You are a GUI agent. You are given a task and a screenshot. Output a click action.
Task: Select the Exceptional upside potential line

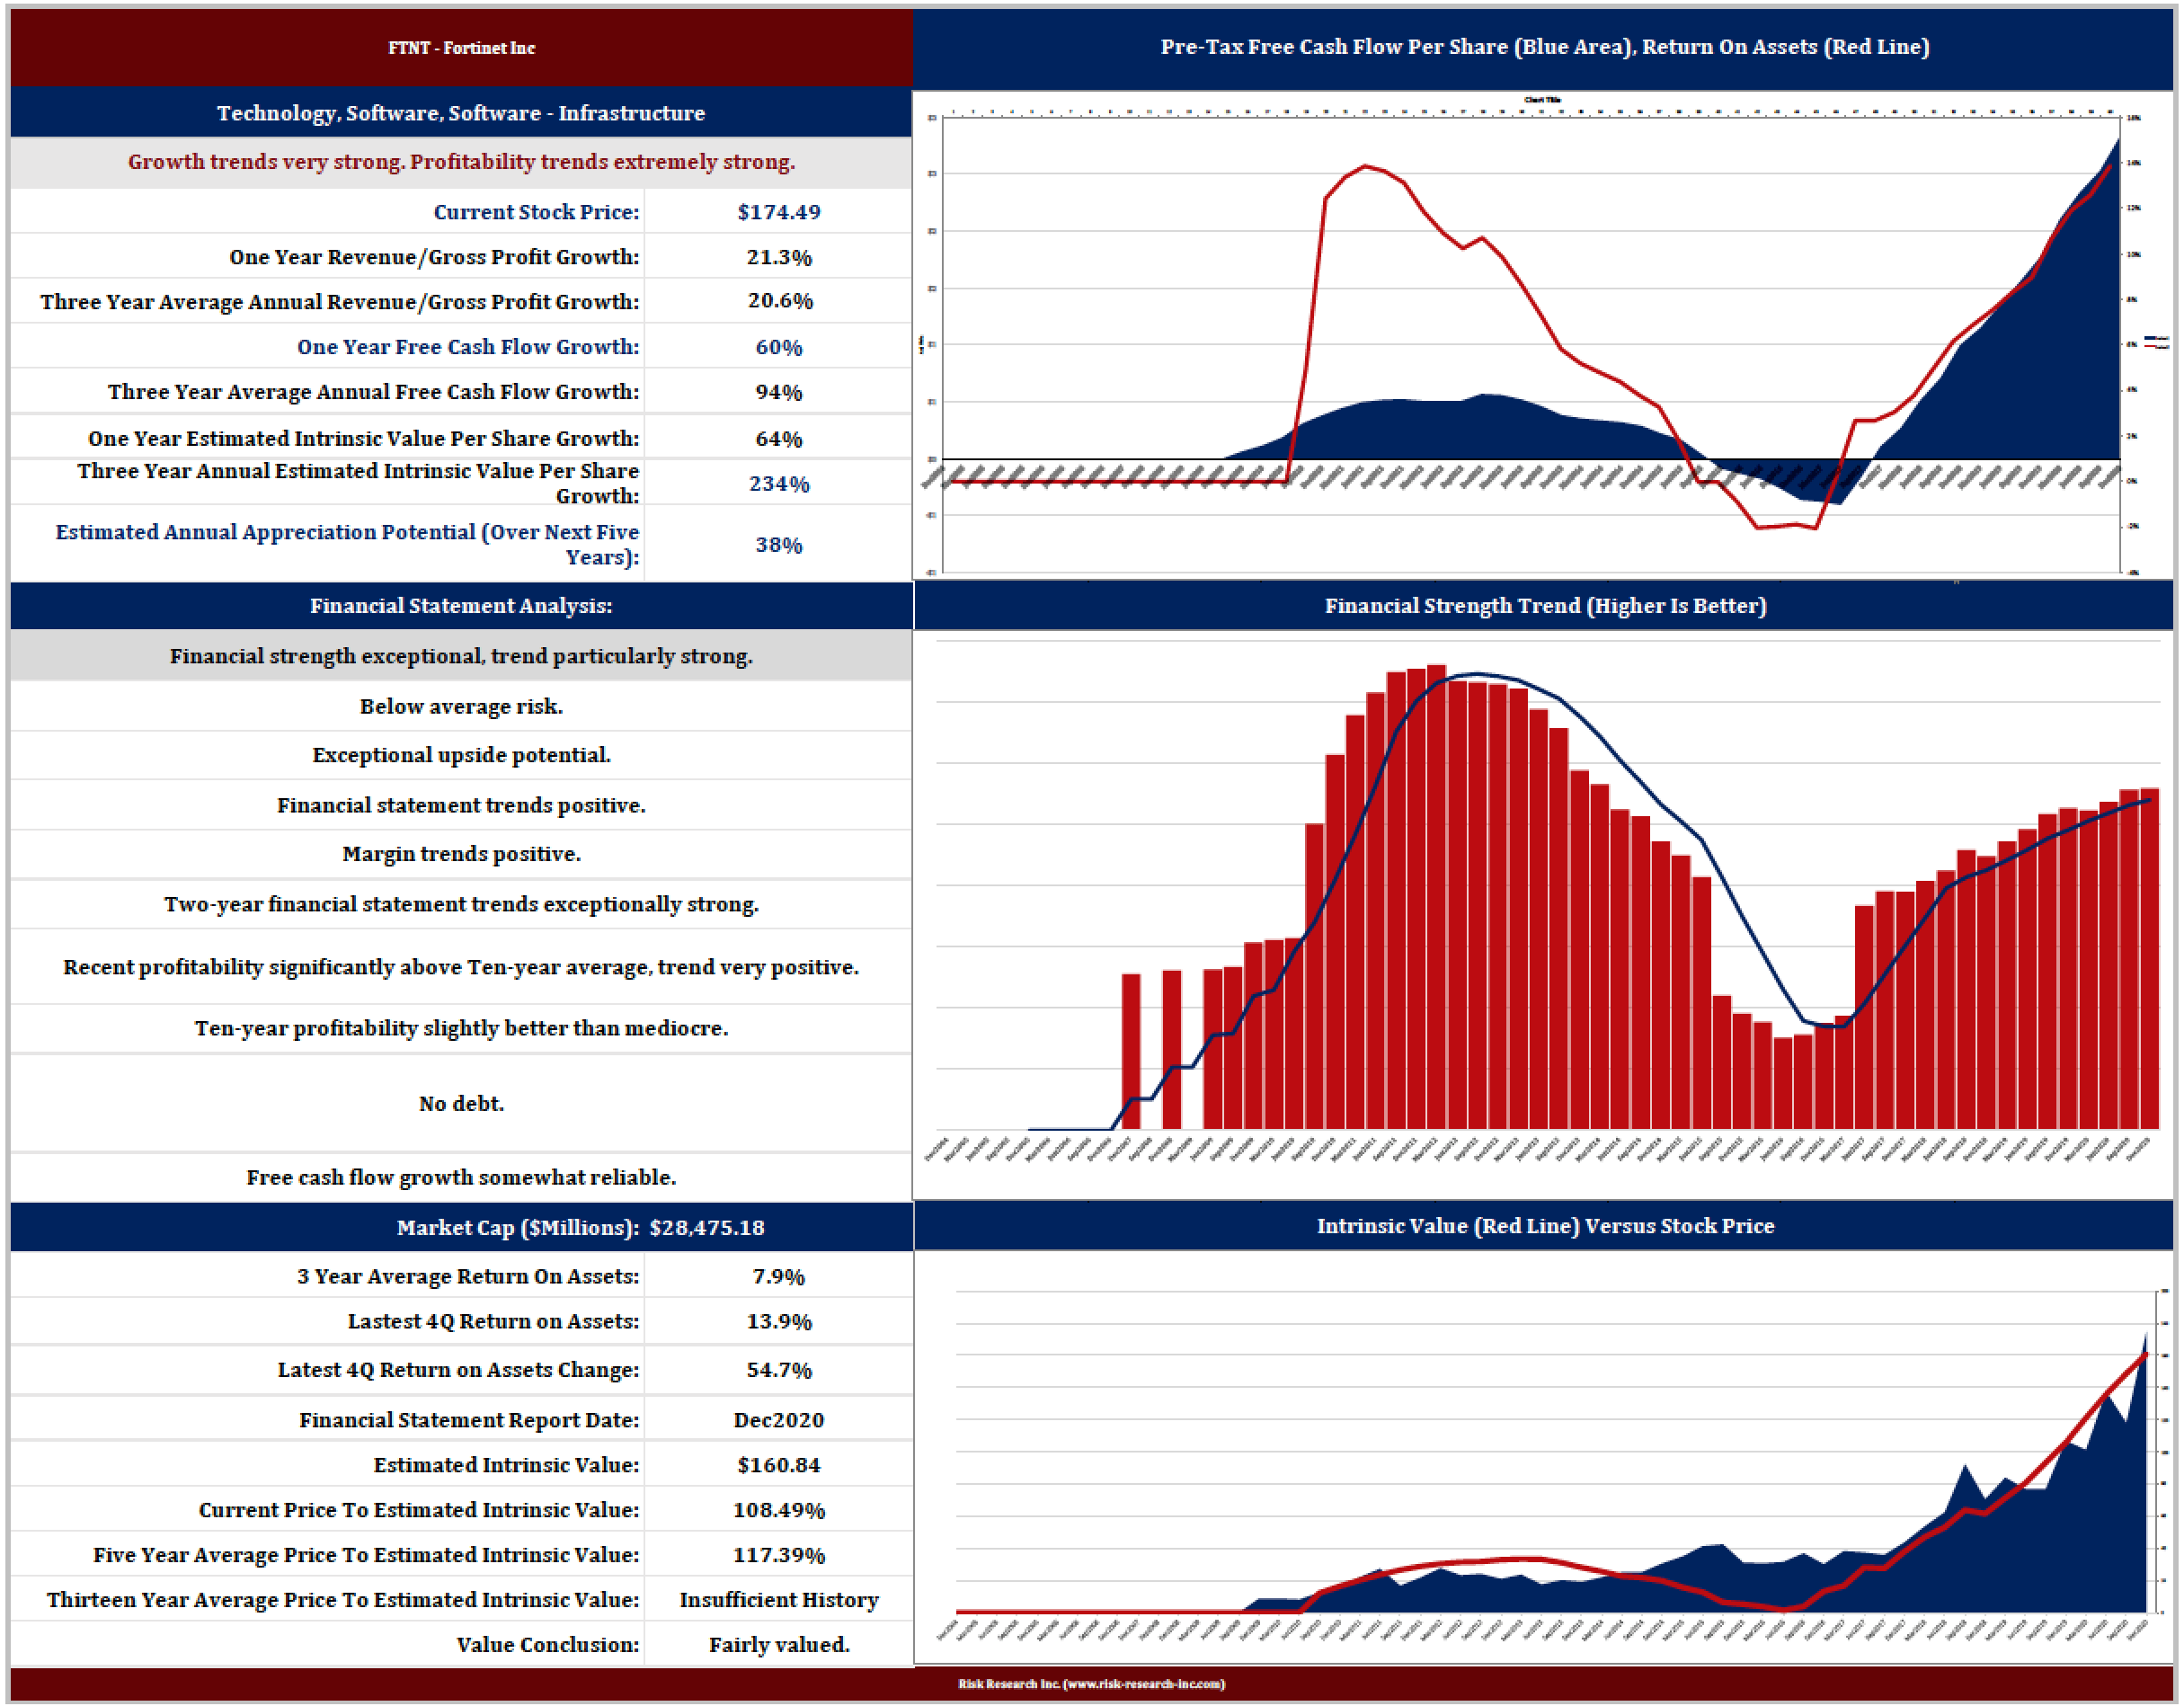point(461,755)
